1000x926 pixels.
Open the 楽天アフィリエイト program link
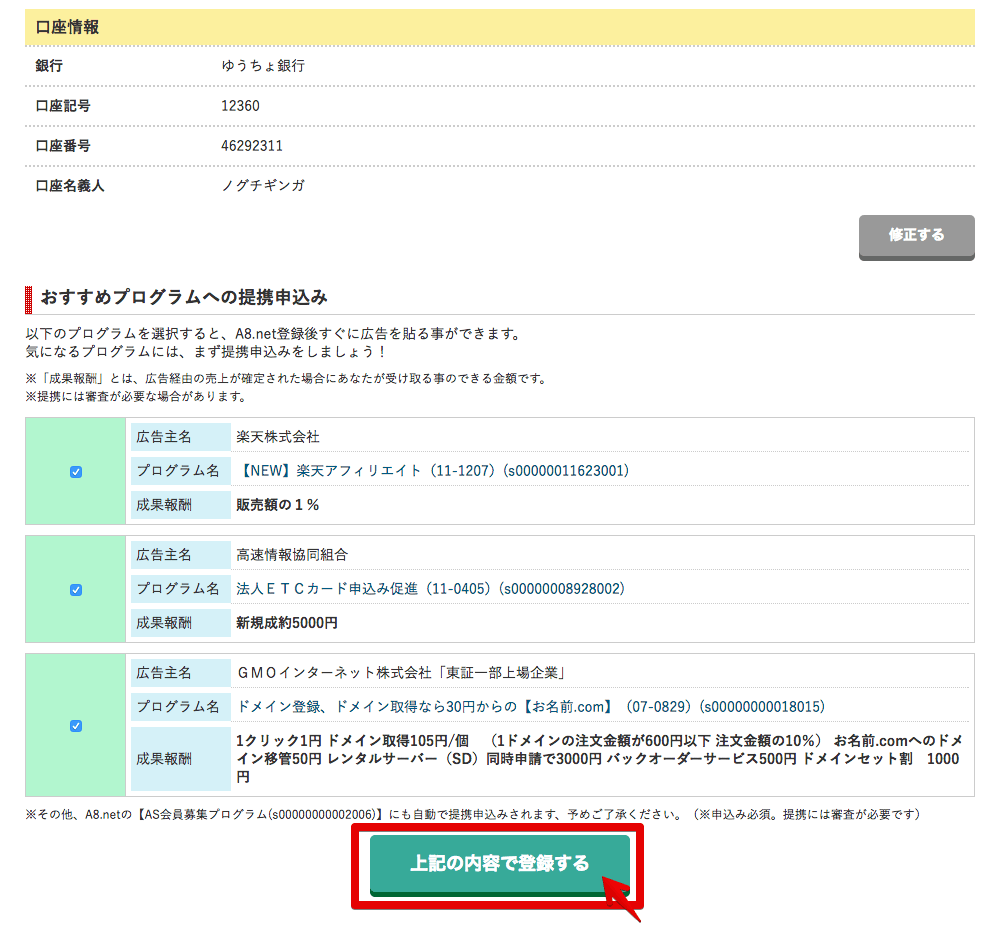click(432, 471)
